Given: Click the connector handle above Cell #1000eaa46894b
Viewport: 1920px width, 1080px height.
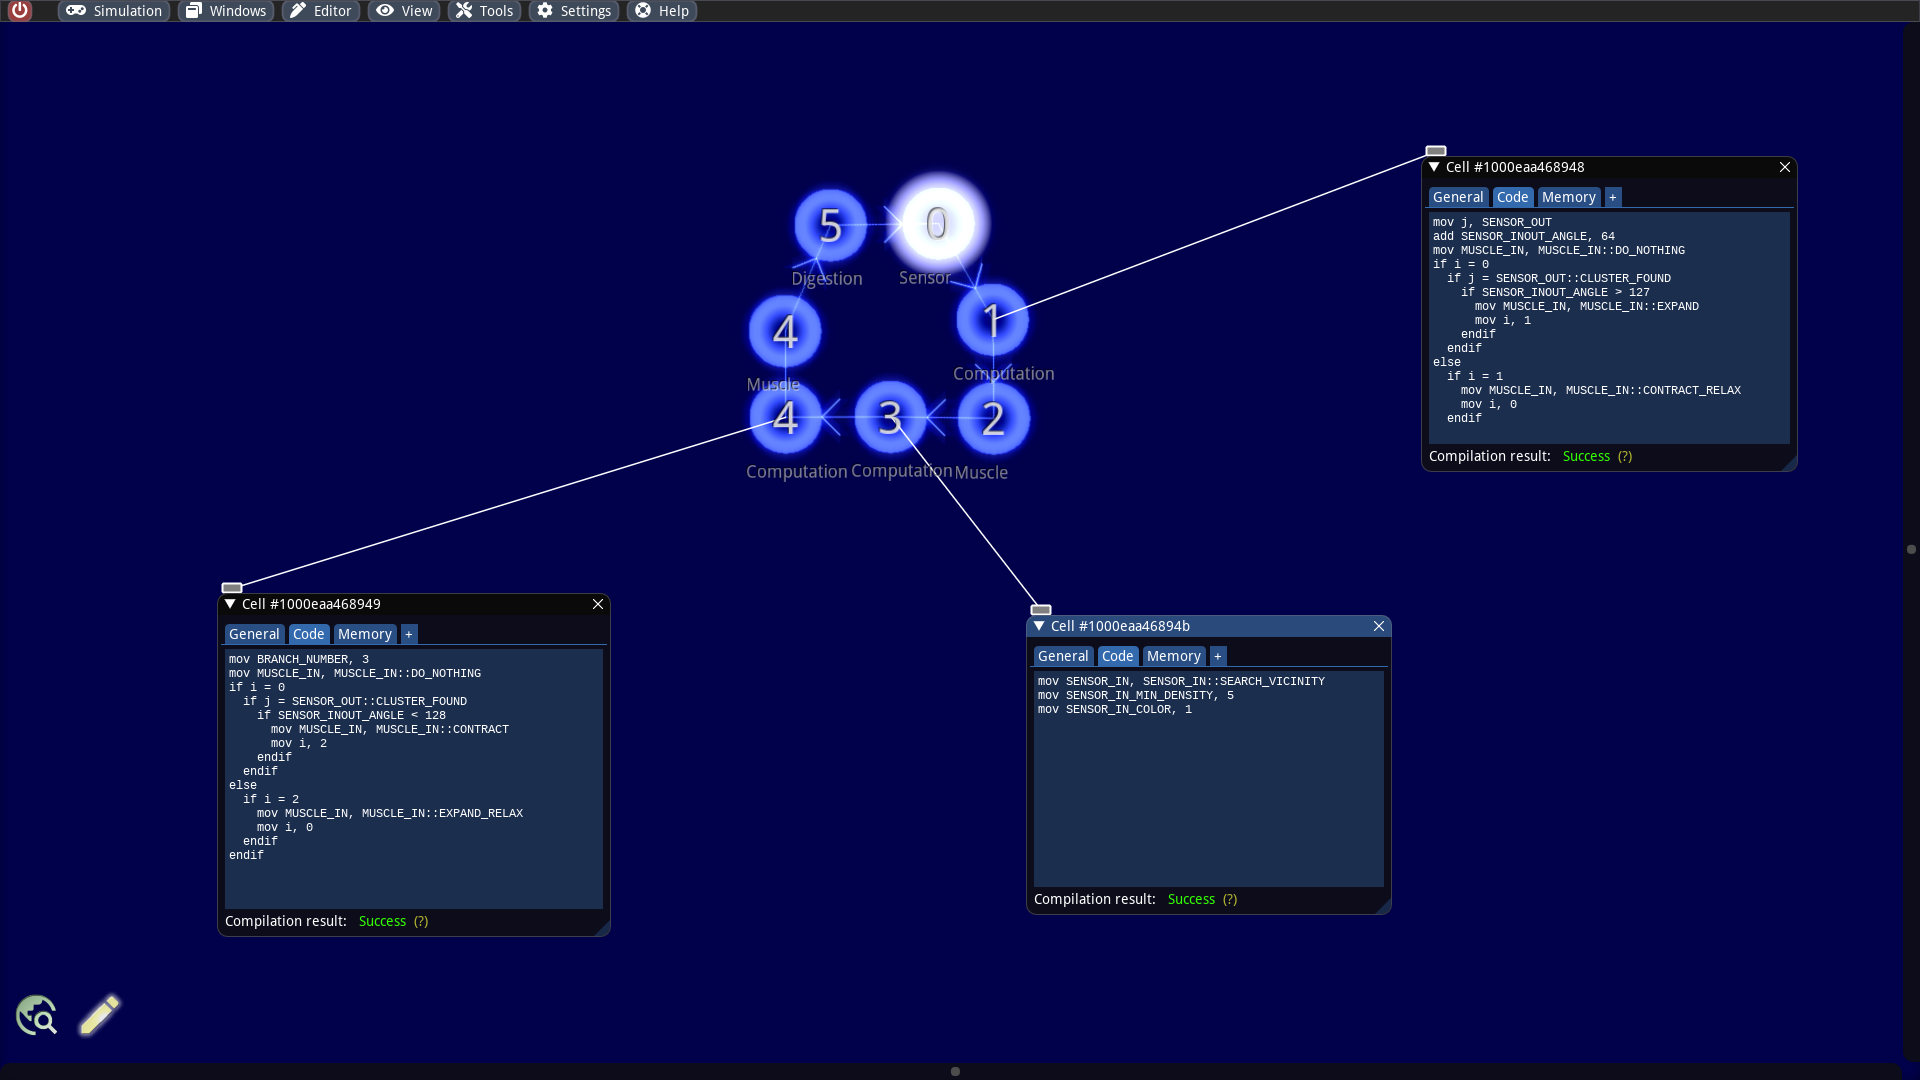Looking at the screenshot, I should [1041, 610].
